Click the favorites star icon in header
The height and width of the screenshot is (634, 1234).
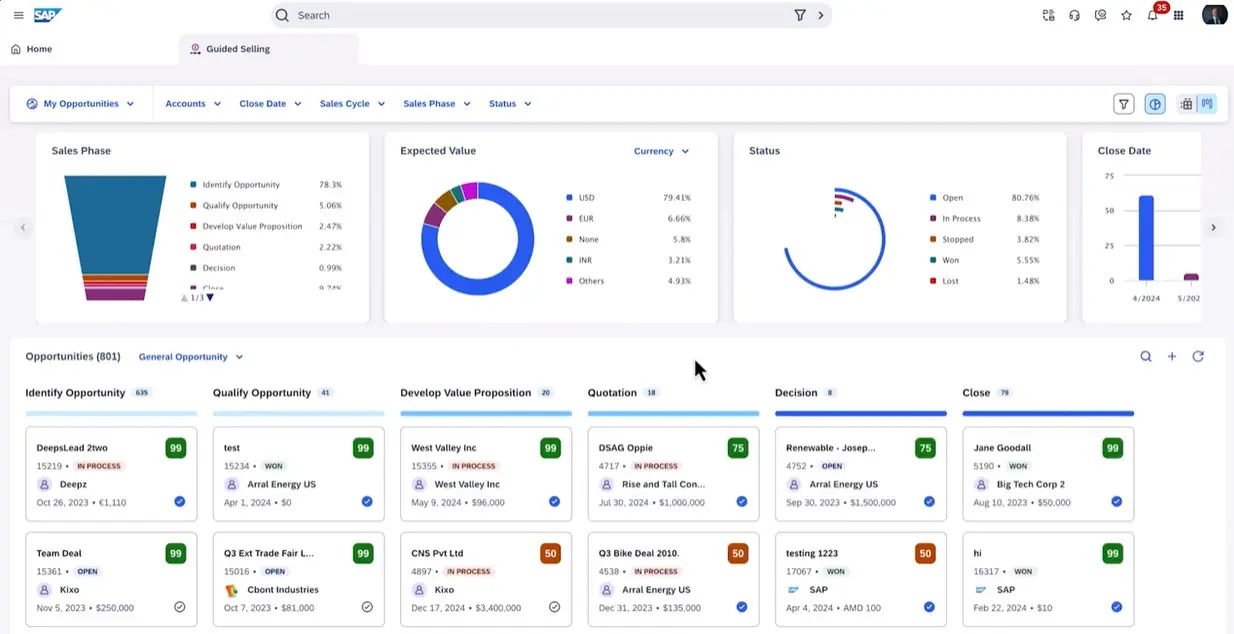click(x=1126, y=16)
